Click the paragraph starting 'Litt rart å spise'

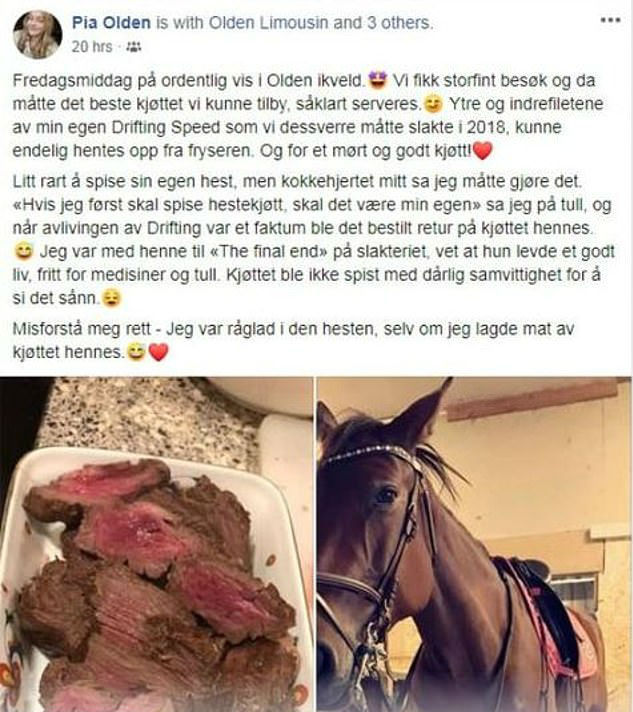point(313,240)
